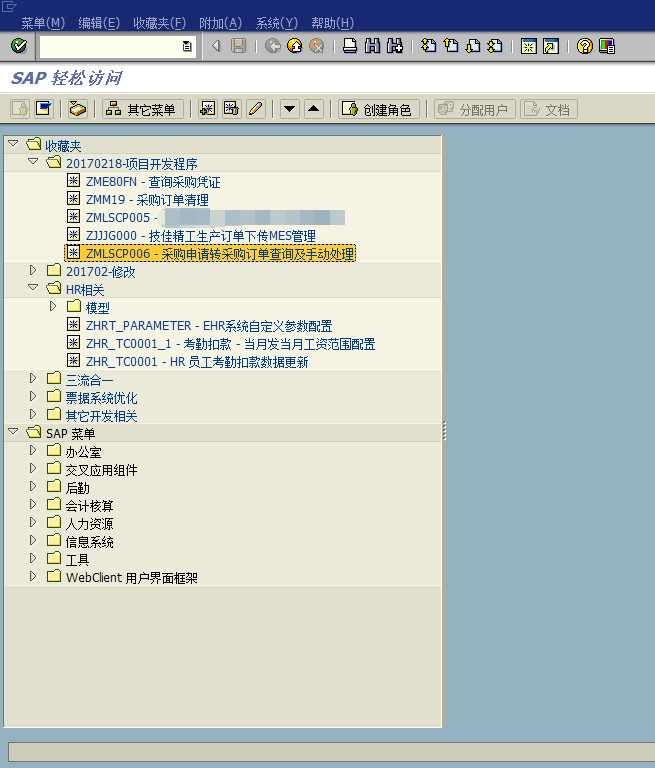655x768 pixels.
Task: Expand the 人力资源 folder
Action: (x=33, y=522)
